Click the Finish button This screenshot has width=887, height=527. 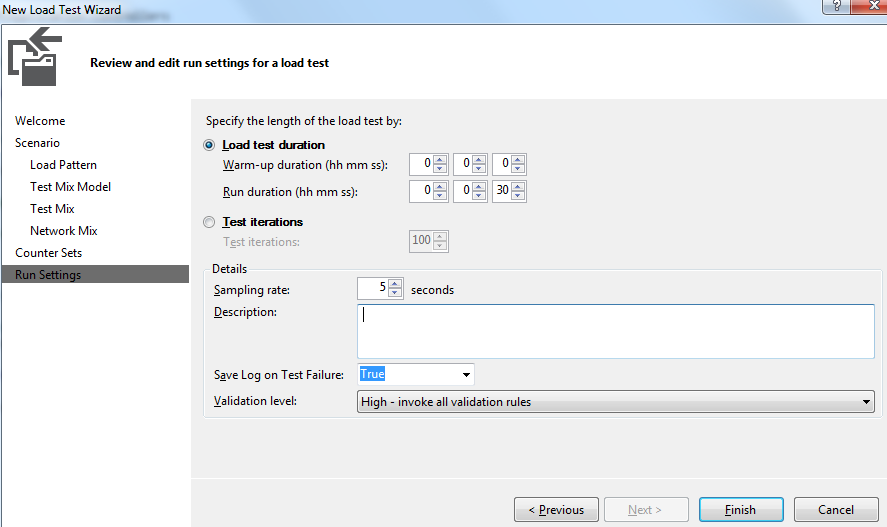tap(741, 510)
